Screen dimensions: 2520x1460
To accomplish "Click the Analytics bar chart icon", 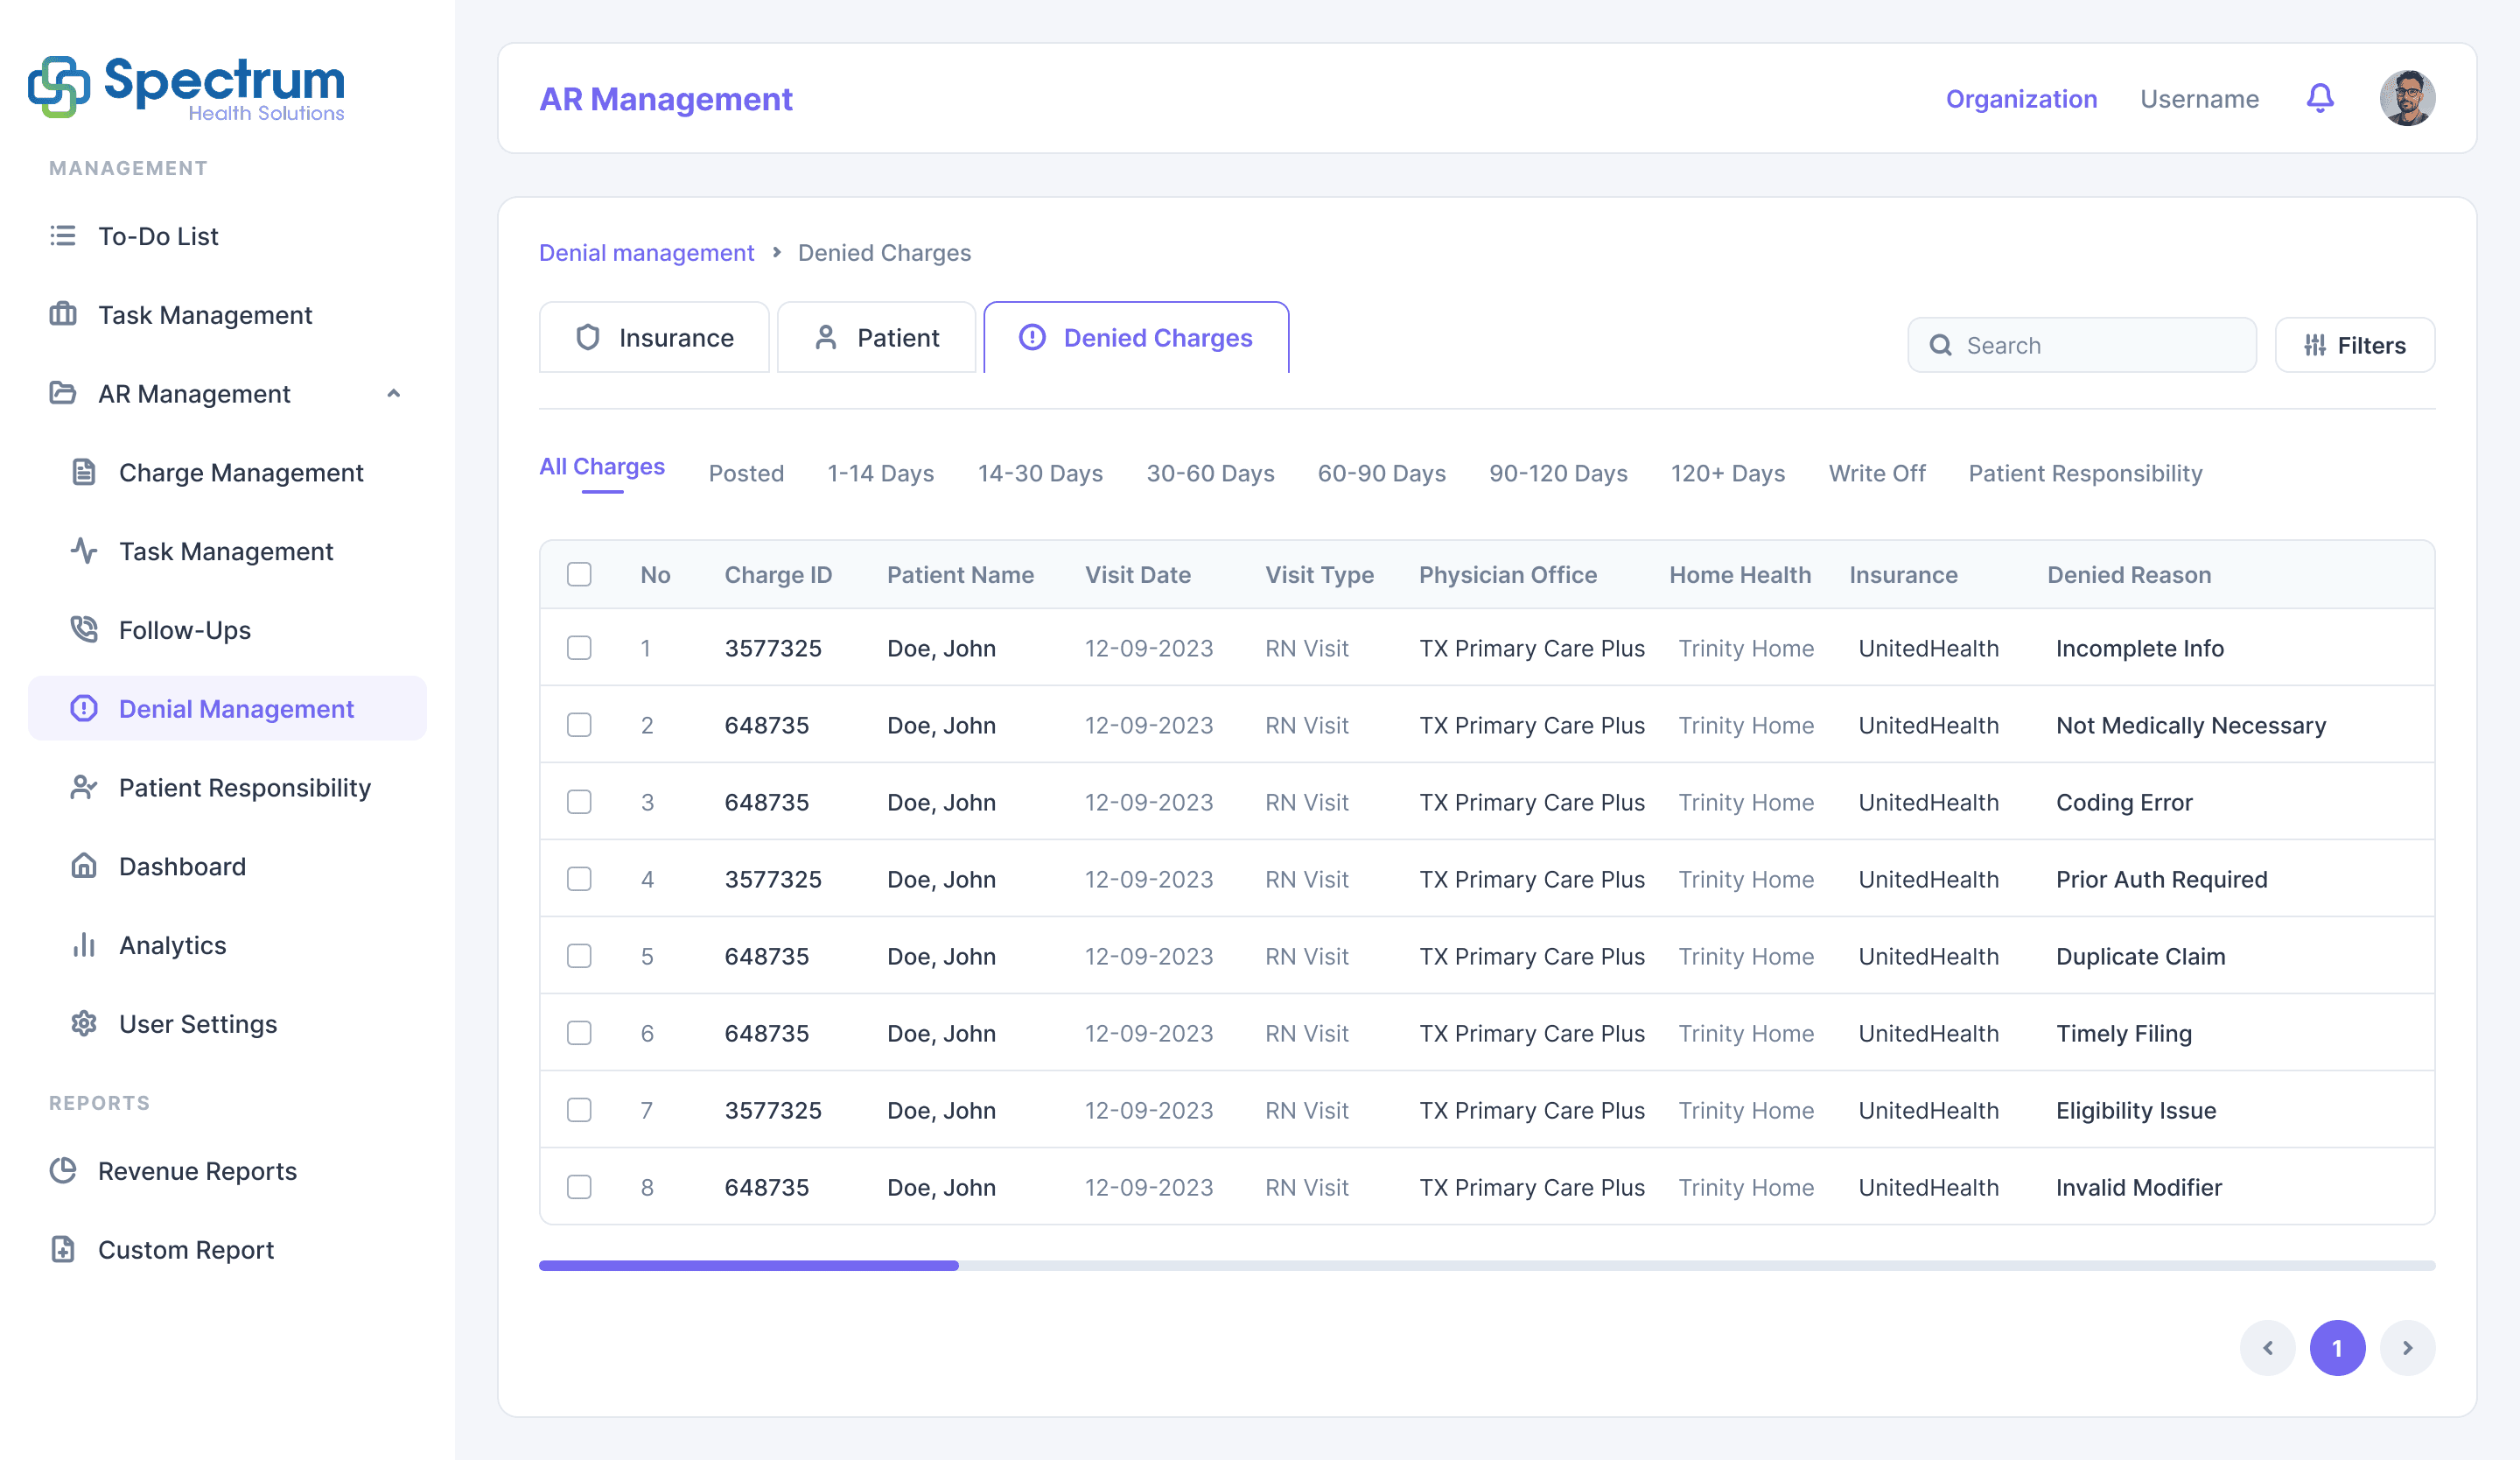I will click(84, 945).
